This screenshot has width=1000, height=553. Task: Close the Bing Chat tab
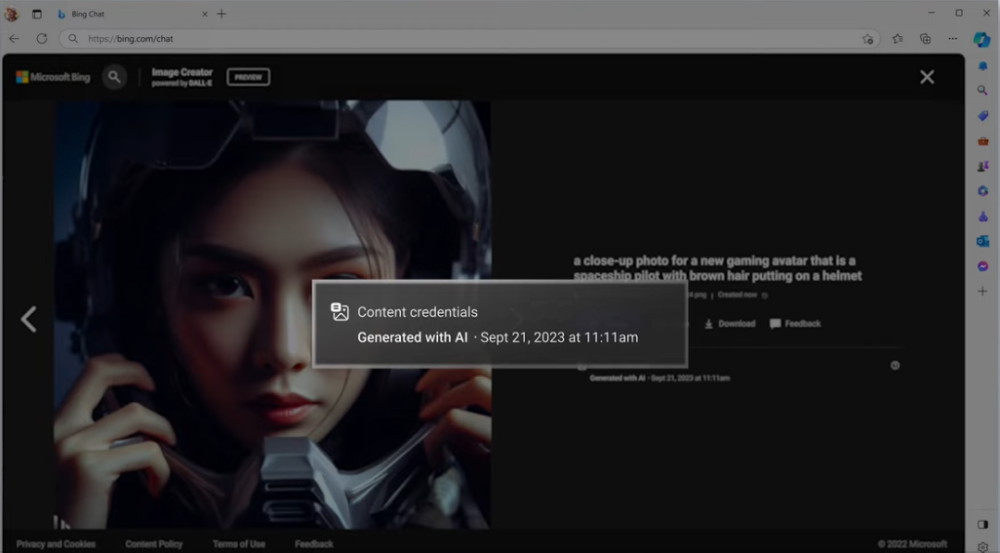pos(205,14)
